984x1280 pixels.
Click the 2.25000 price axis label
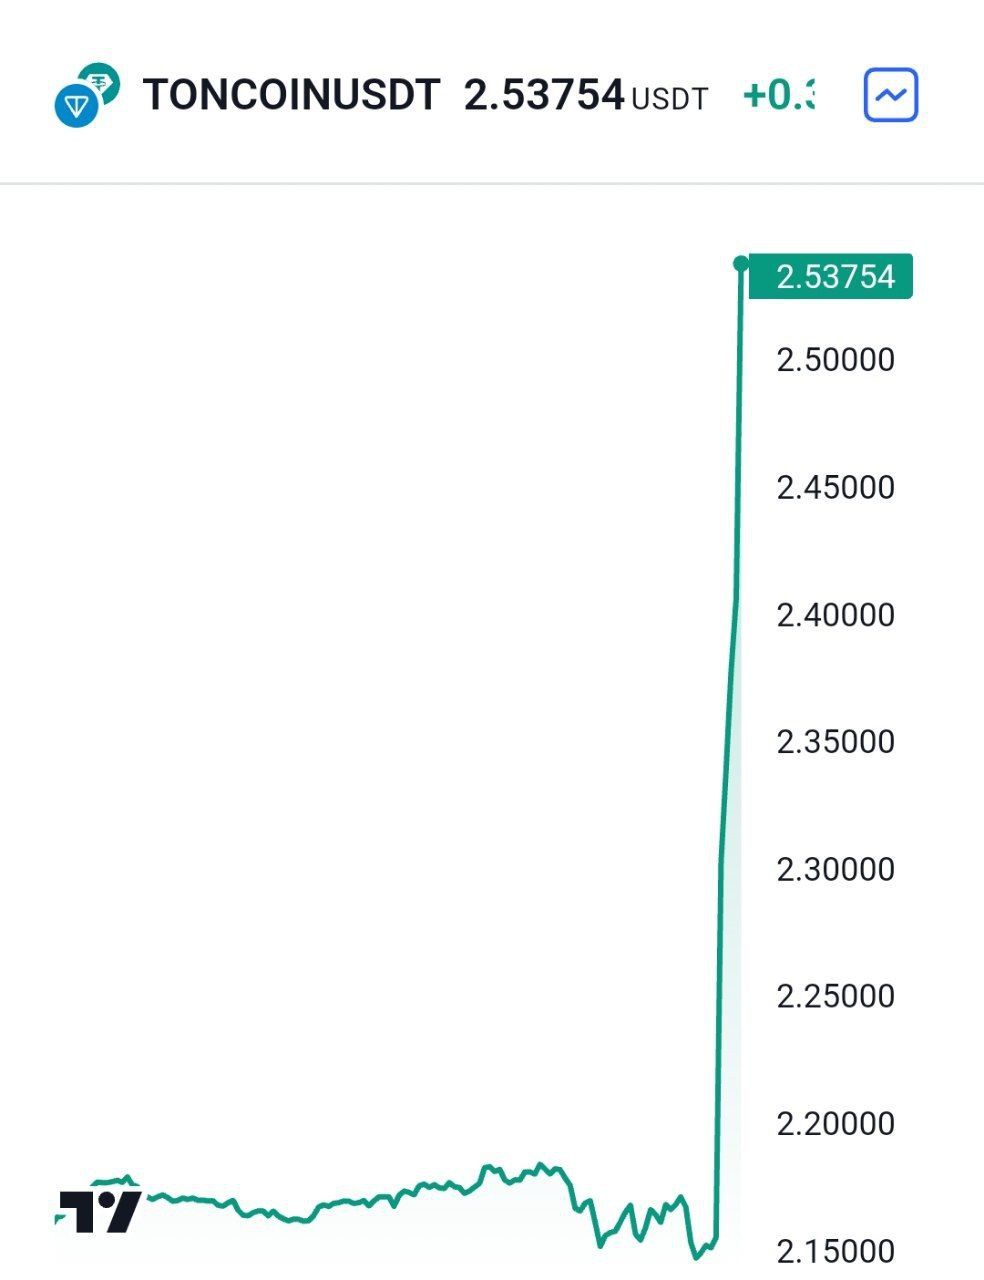coord(835,996)
